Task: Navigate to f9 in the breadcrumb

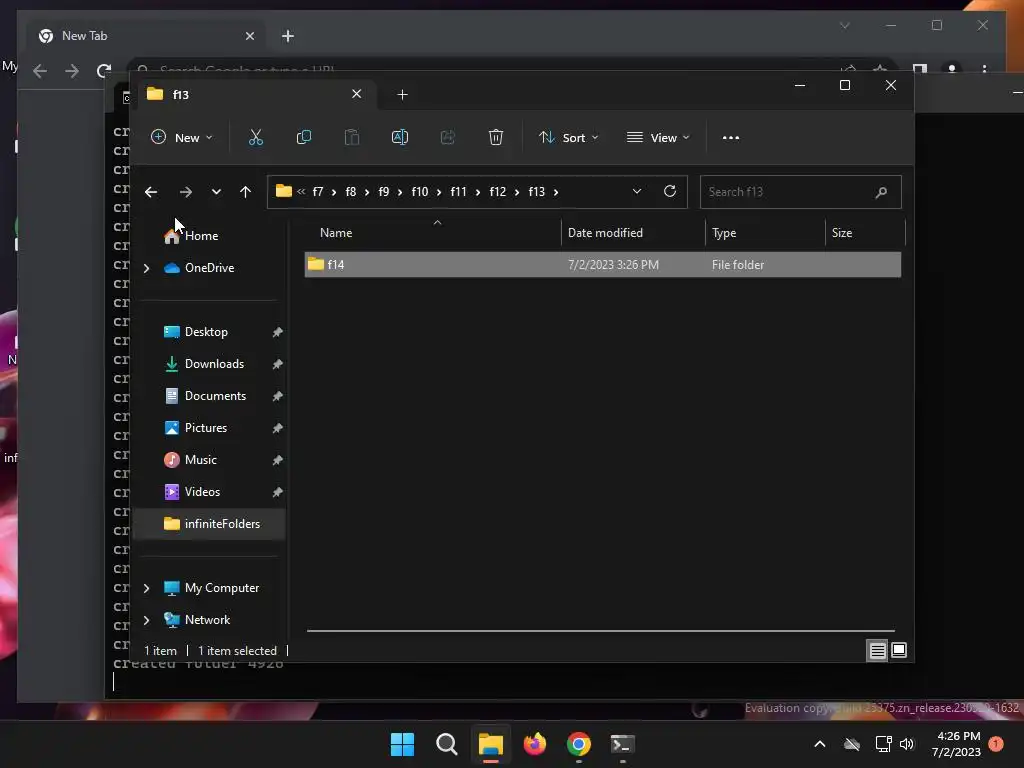Action: [383, 192]
